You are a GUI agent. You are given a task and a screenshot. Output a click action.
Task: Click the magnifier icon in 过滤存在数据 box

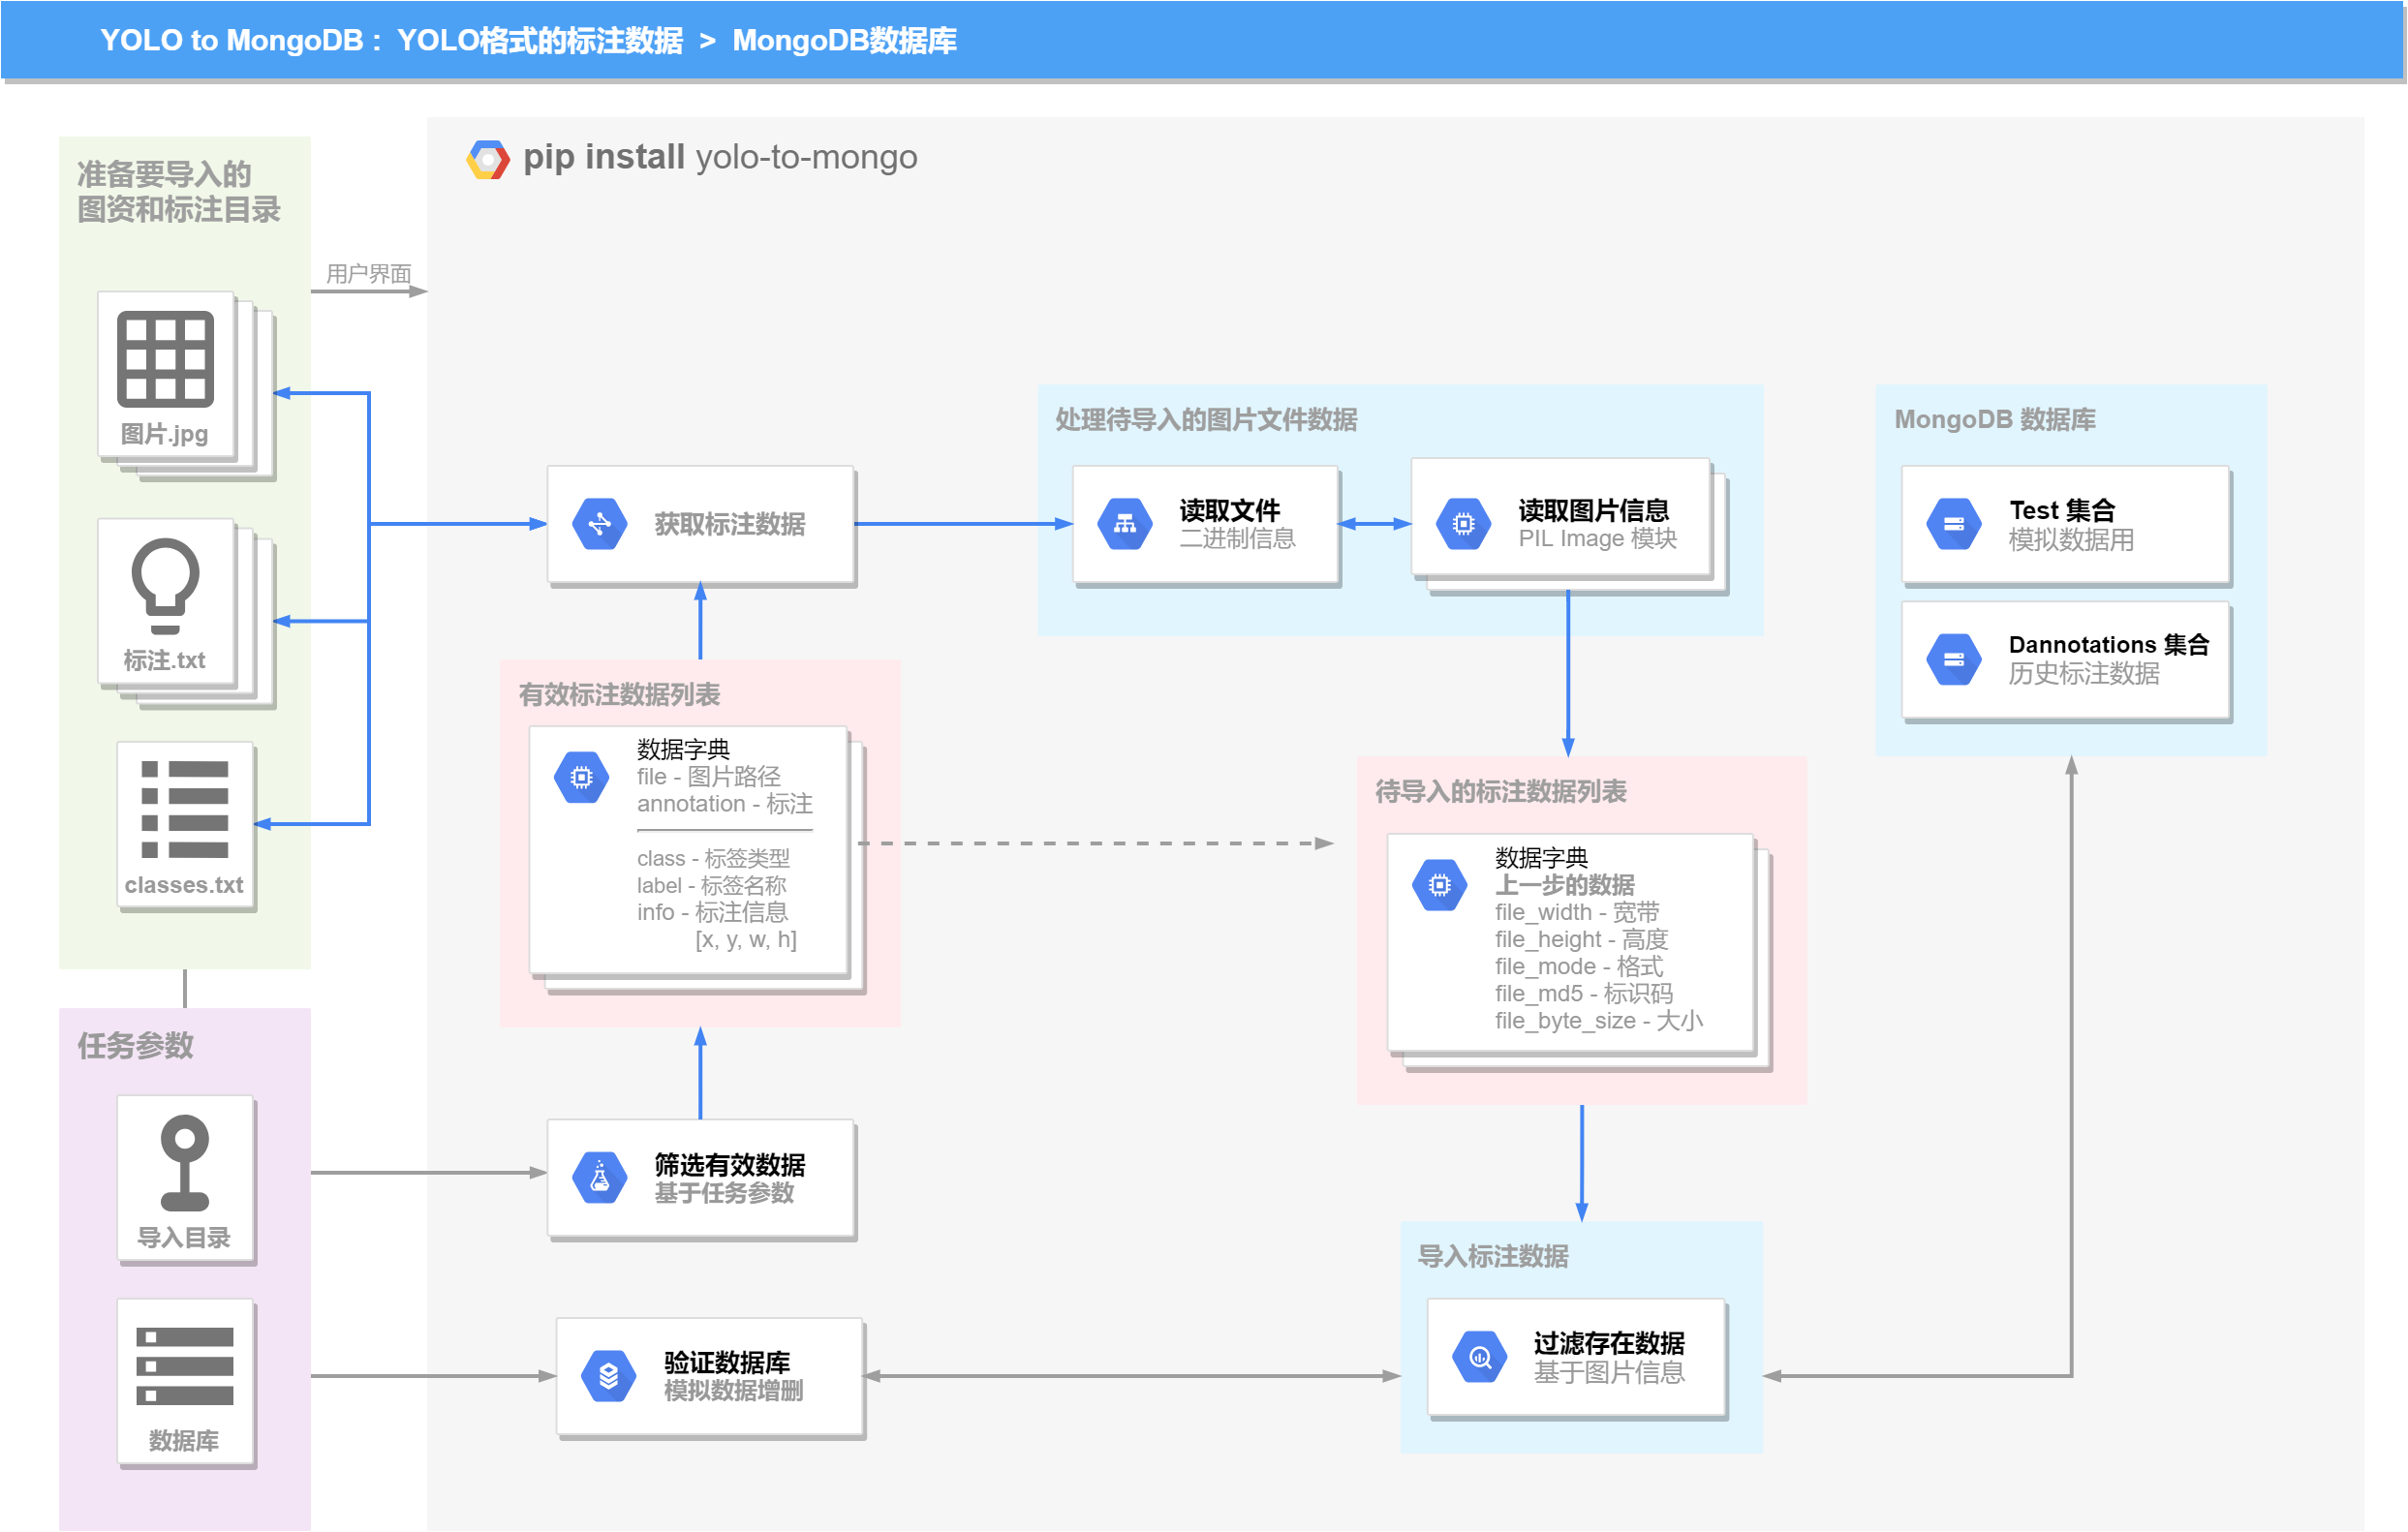1479,1357
